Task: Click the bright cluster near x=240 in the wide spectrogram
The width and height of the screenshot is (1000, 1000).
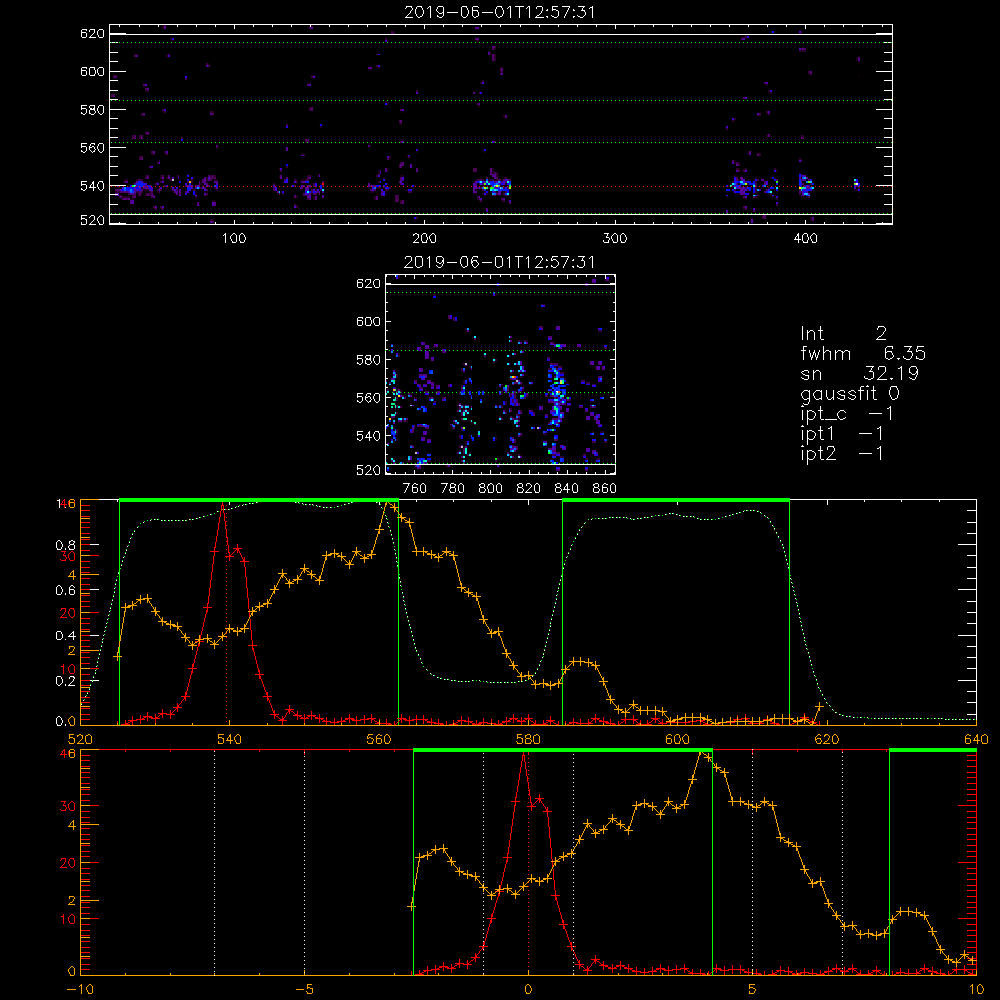Action: [x=492, y=187]
